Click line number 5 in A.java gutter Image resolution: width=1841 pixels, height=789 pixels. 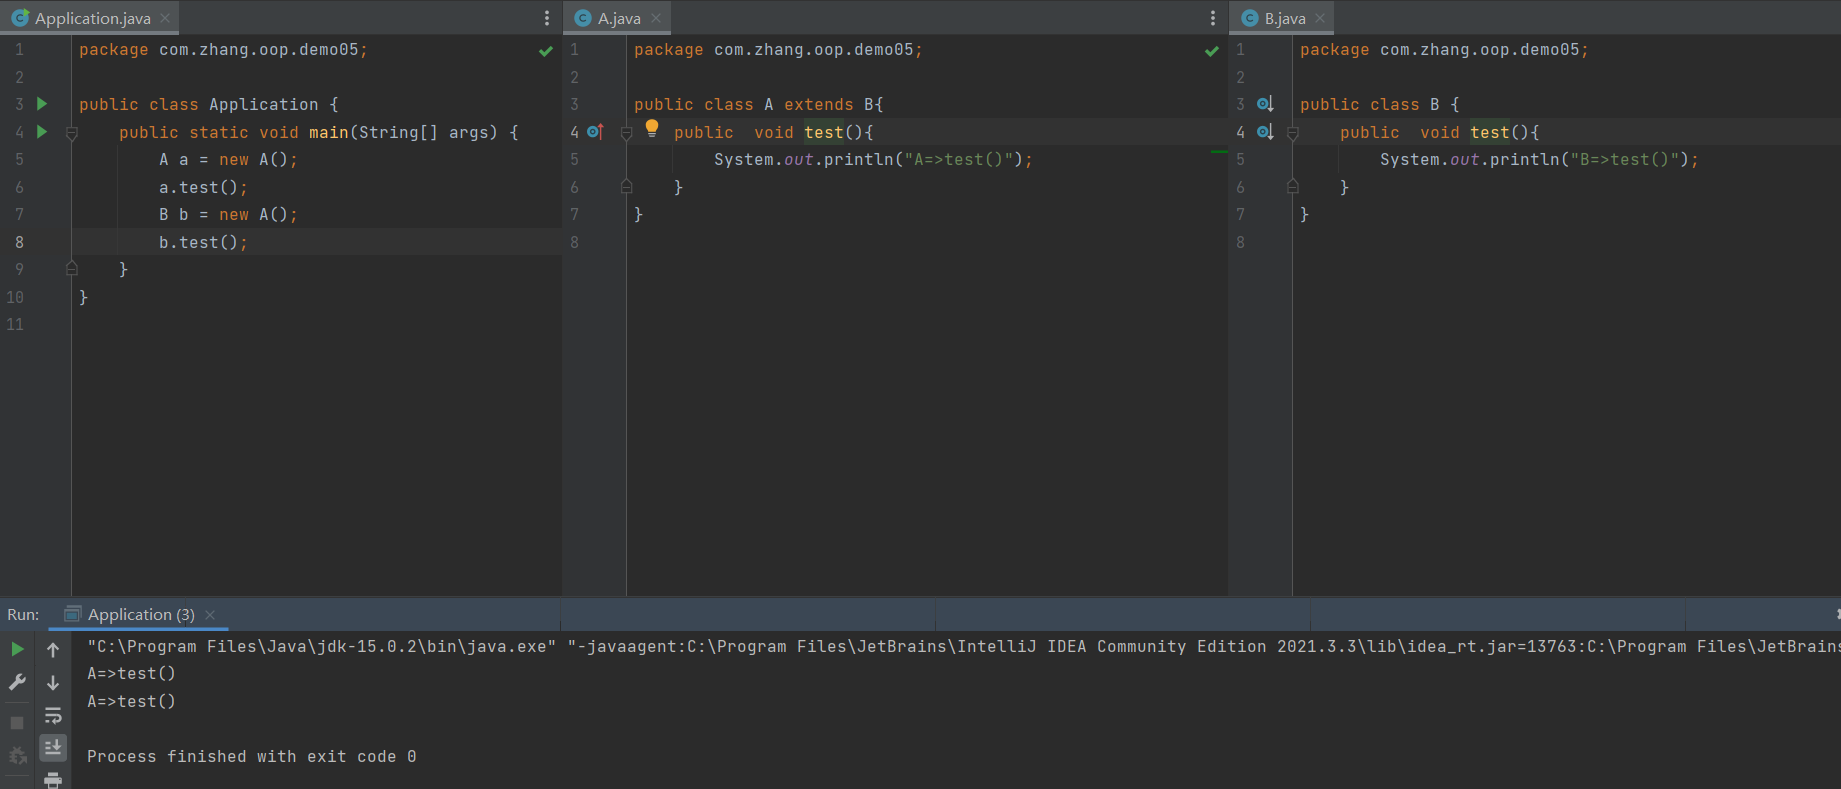[x=574, y=160]
